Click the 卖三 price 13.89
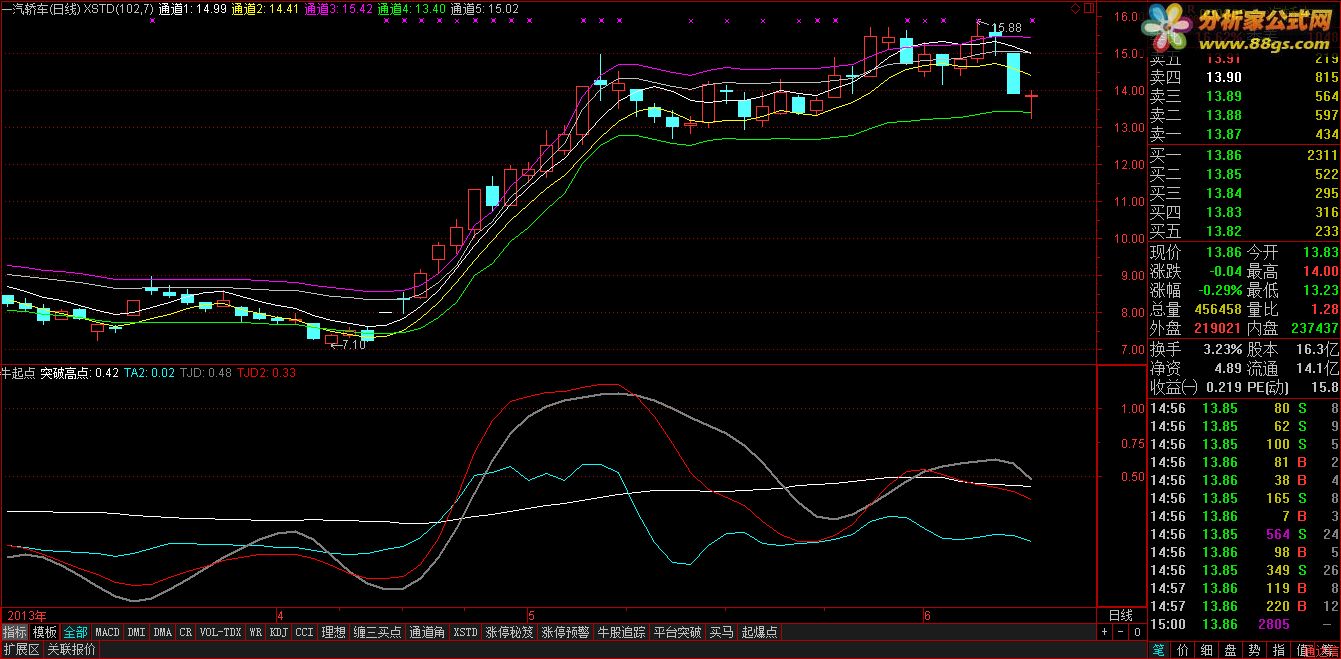1341x659 pixels. 1224,96
